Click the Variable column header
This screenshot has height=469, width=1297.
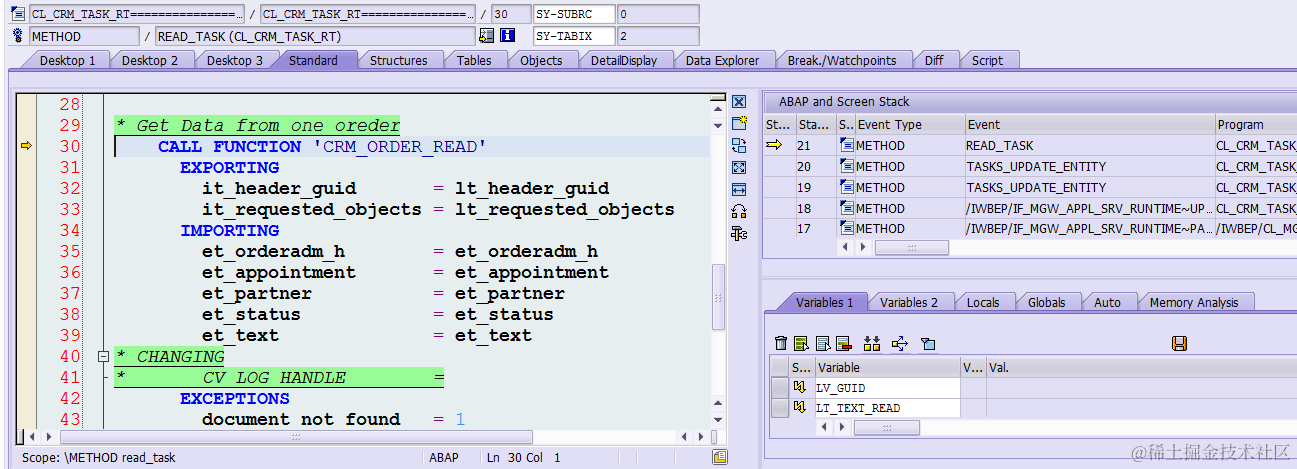click(x=887, y=367)
